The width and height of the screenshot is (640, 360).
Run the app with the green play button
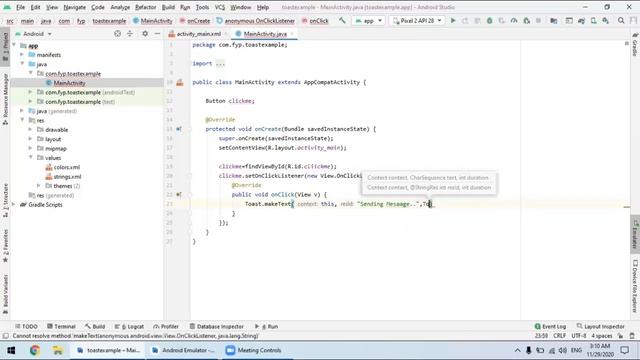[453, 20]
